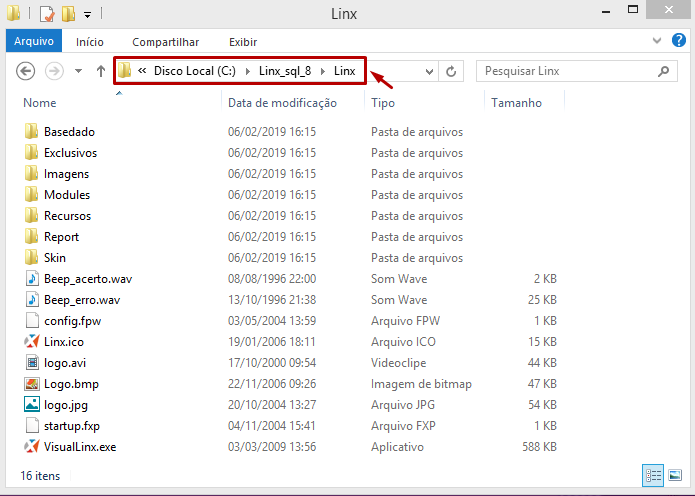Select the VisualLinx.exe application icon
Viewport: 695px width, 496px height.
click(x=31, y=446)
